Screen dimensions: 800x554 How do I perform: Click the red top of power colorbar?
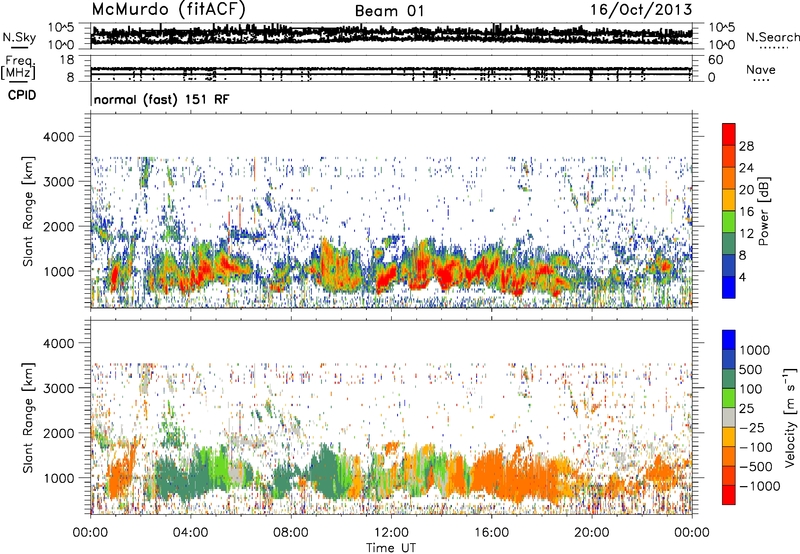point(729,134)
